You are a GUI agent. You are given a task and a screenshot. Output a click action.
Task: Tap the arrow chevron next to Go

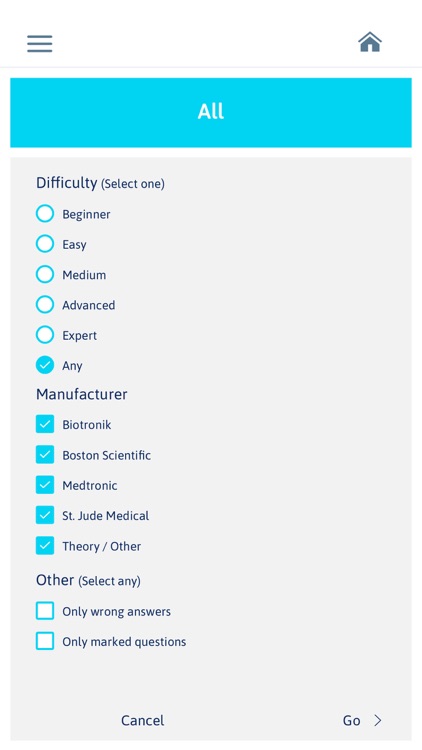[378, 720]
